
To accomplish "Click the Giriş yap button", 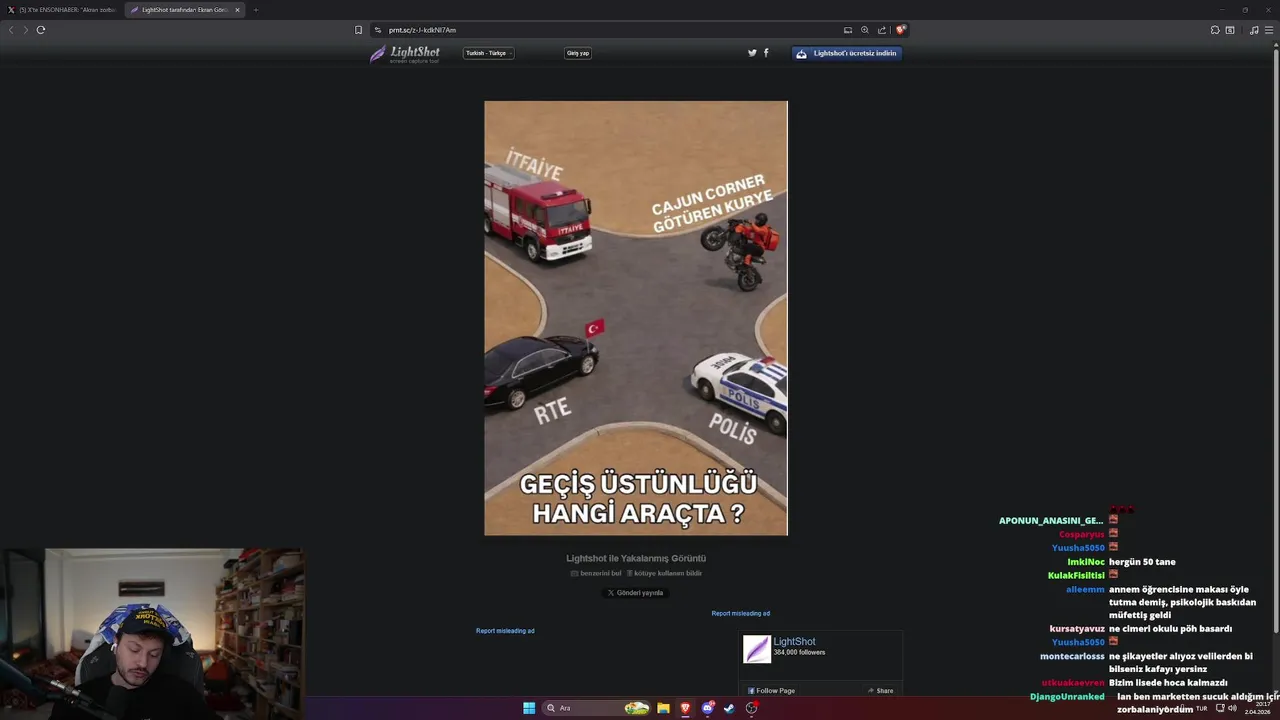I will coord(578,53).
